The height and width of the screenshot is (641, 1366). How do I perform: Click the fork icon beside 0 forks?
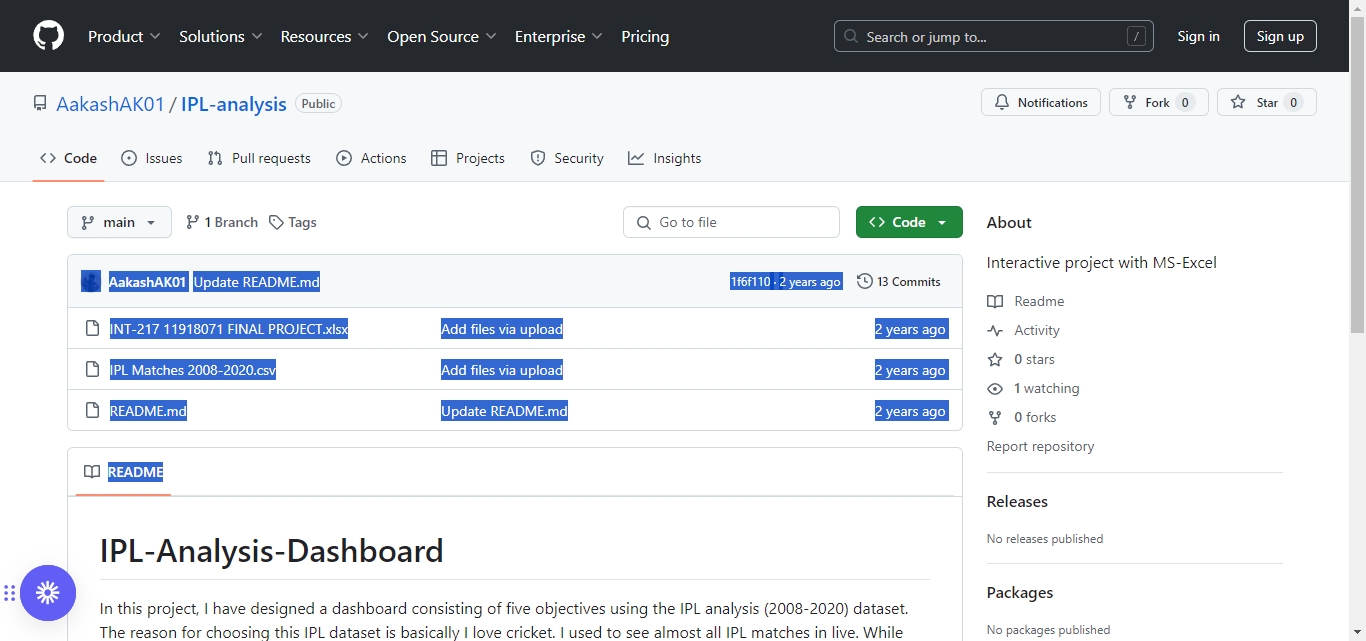tap(995, 417)
